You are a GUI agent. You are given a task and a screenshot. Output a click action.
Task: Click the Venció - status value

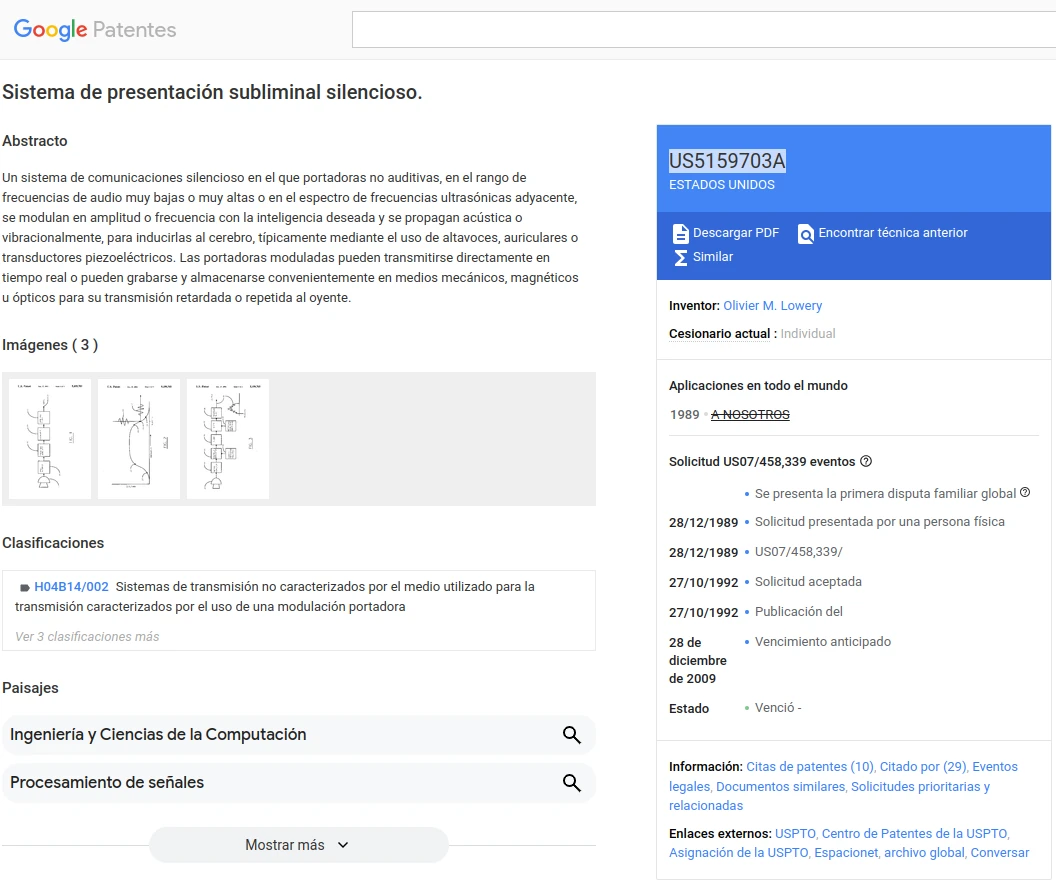(x=778, y=708)
